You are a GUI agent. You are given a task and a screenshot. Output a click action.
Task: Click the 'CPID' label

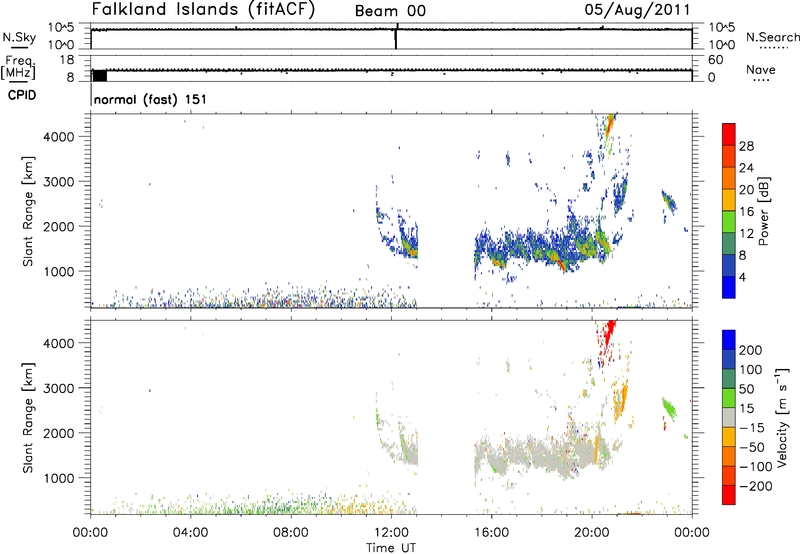click(21, 95)
